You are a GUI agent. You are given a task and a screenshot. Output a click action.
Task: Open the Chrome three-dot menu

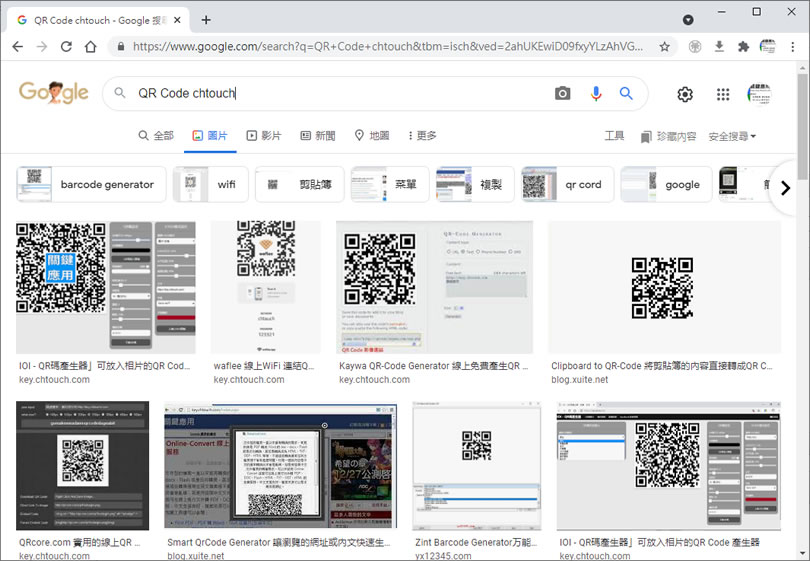[792, 47]
